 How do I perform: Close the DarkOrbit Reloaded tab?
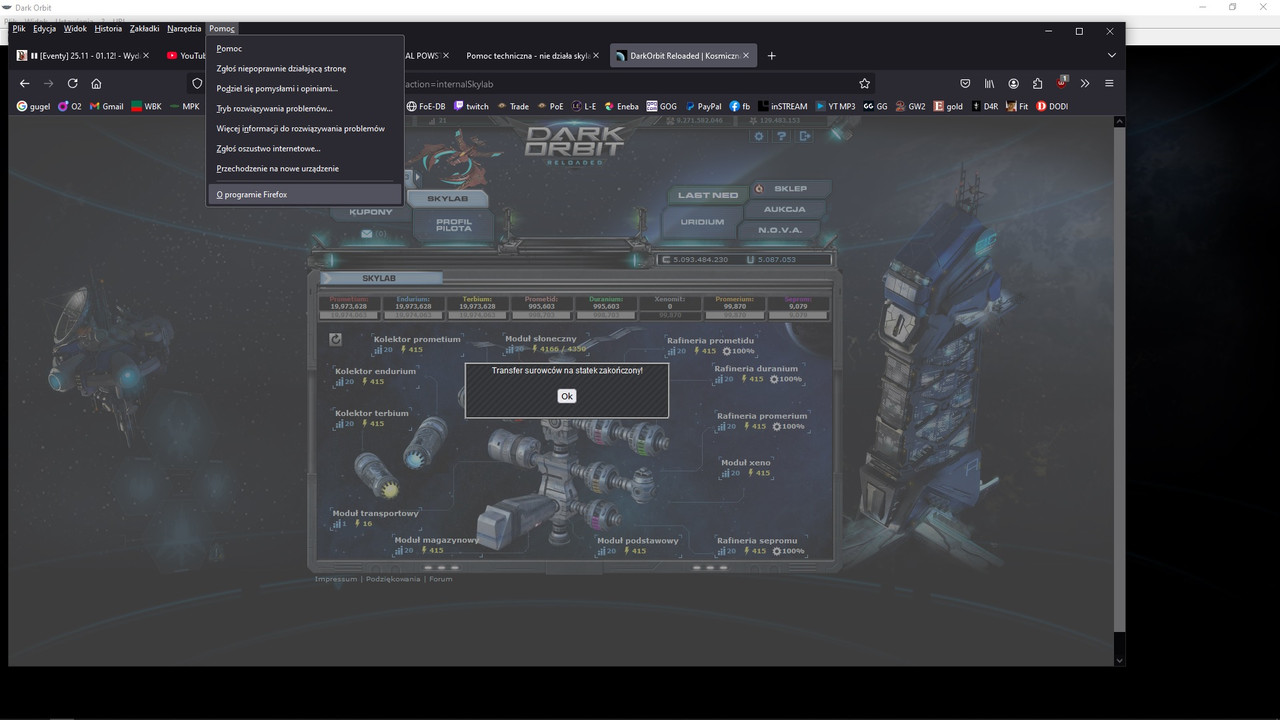coord(746,56)
